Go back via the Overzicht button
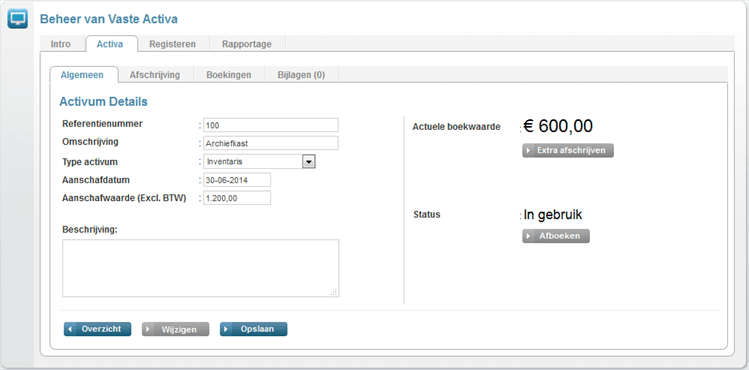 97,329
